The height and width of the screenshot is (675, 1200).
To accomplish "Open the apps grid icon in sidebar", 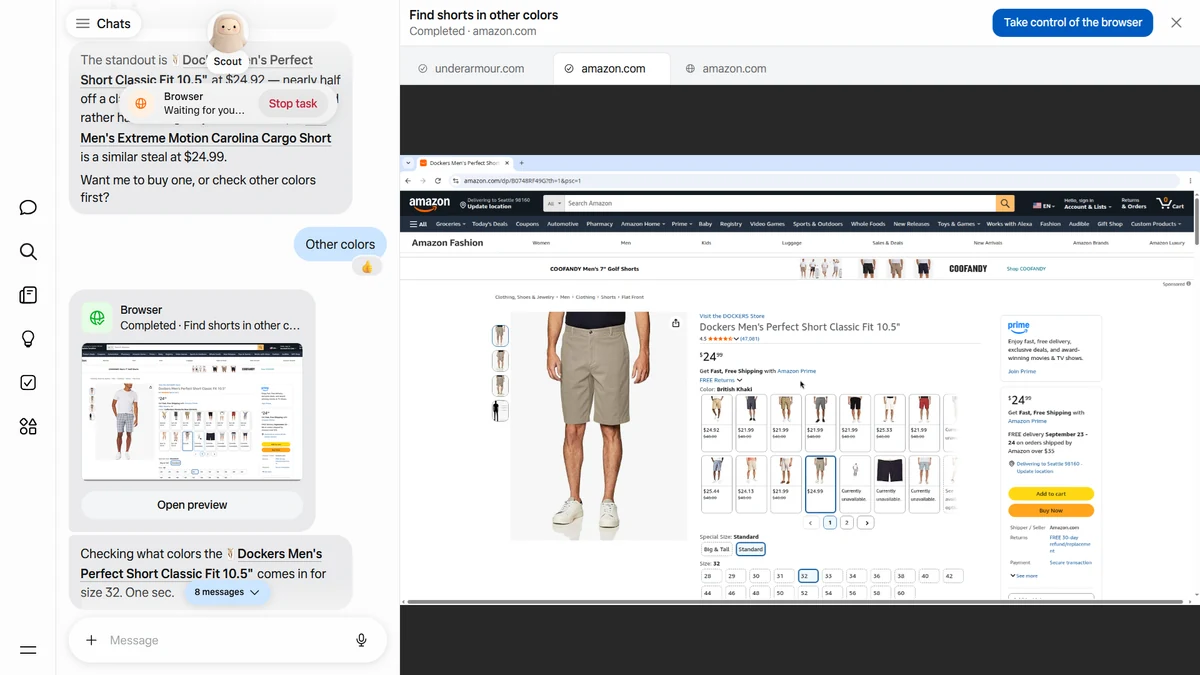I will tap(28, 427).
